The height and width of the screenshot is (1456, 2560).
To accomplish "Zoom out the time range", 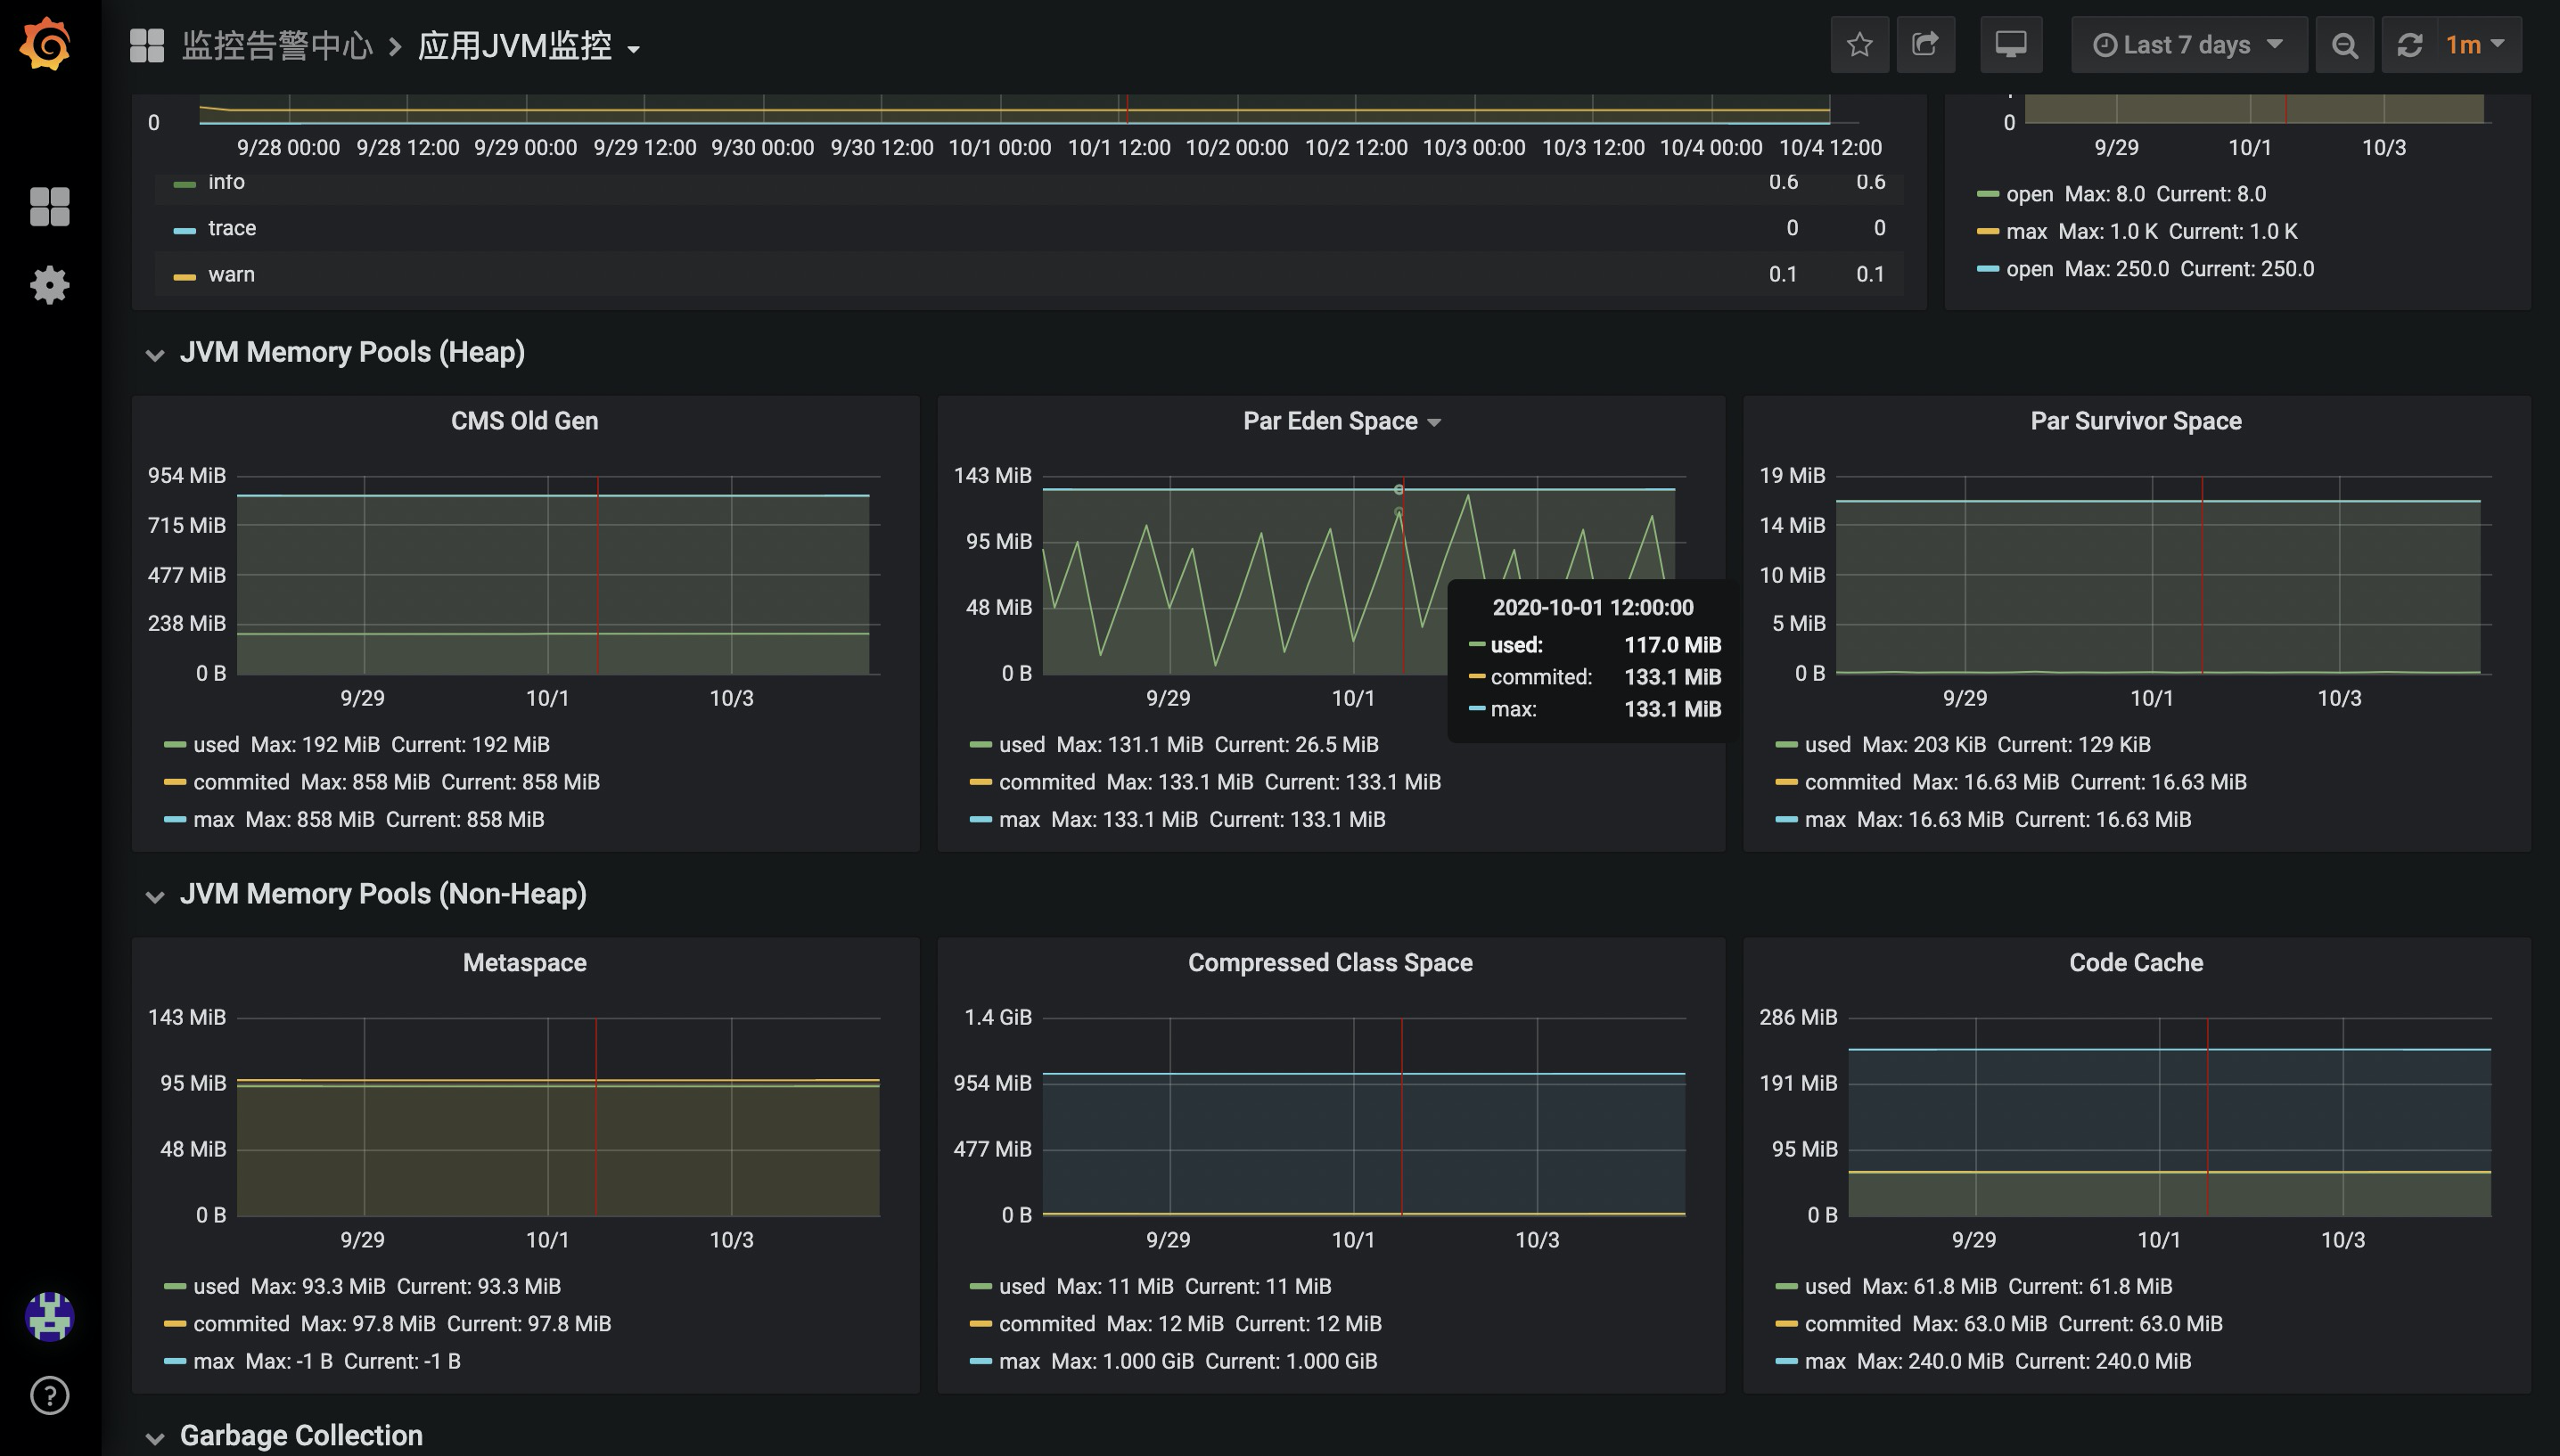I will pyautogui.click(x=2344, y=45).
